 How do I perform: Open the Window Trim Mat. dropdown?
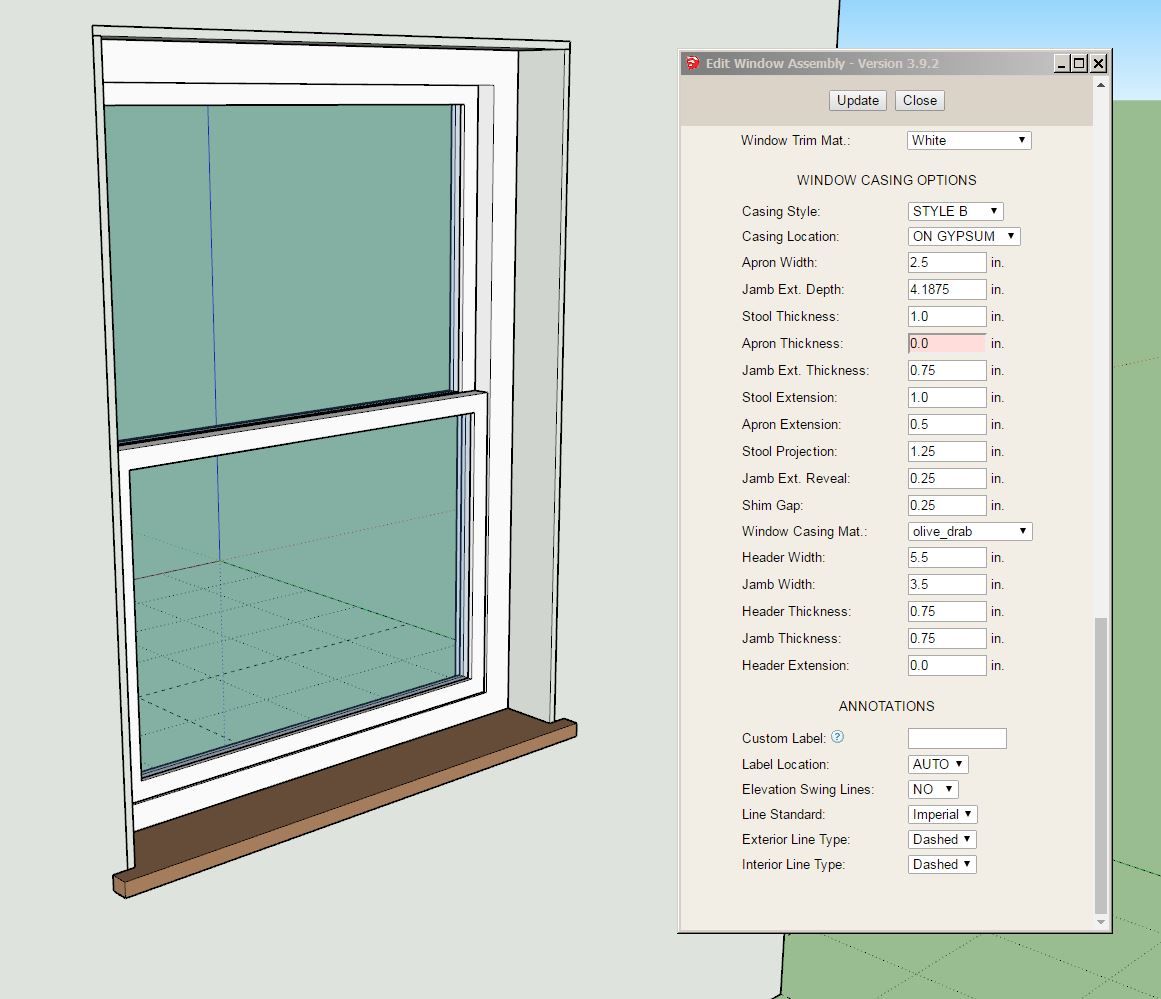(x=969, y=140)
